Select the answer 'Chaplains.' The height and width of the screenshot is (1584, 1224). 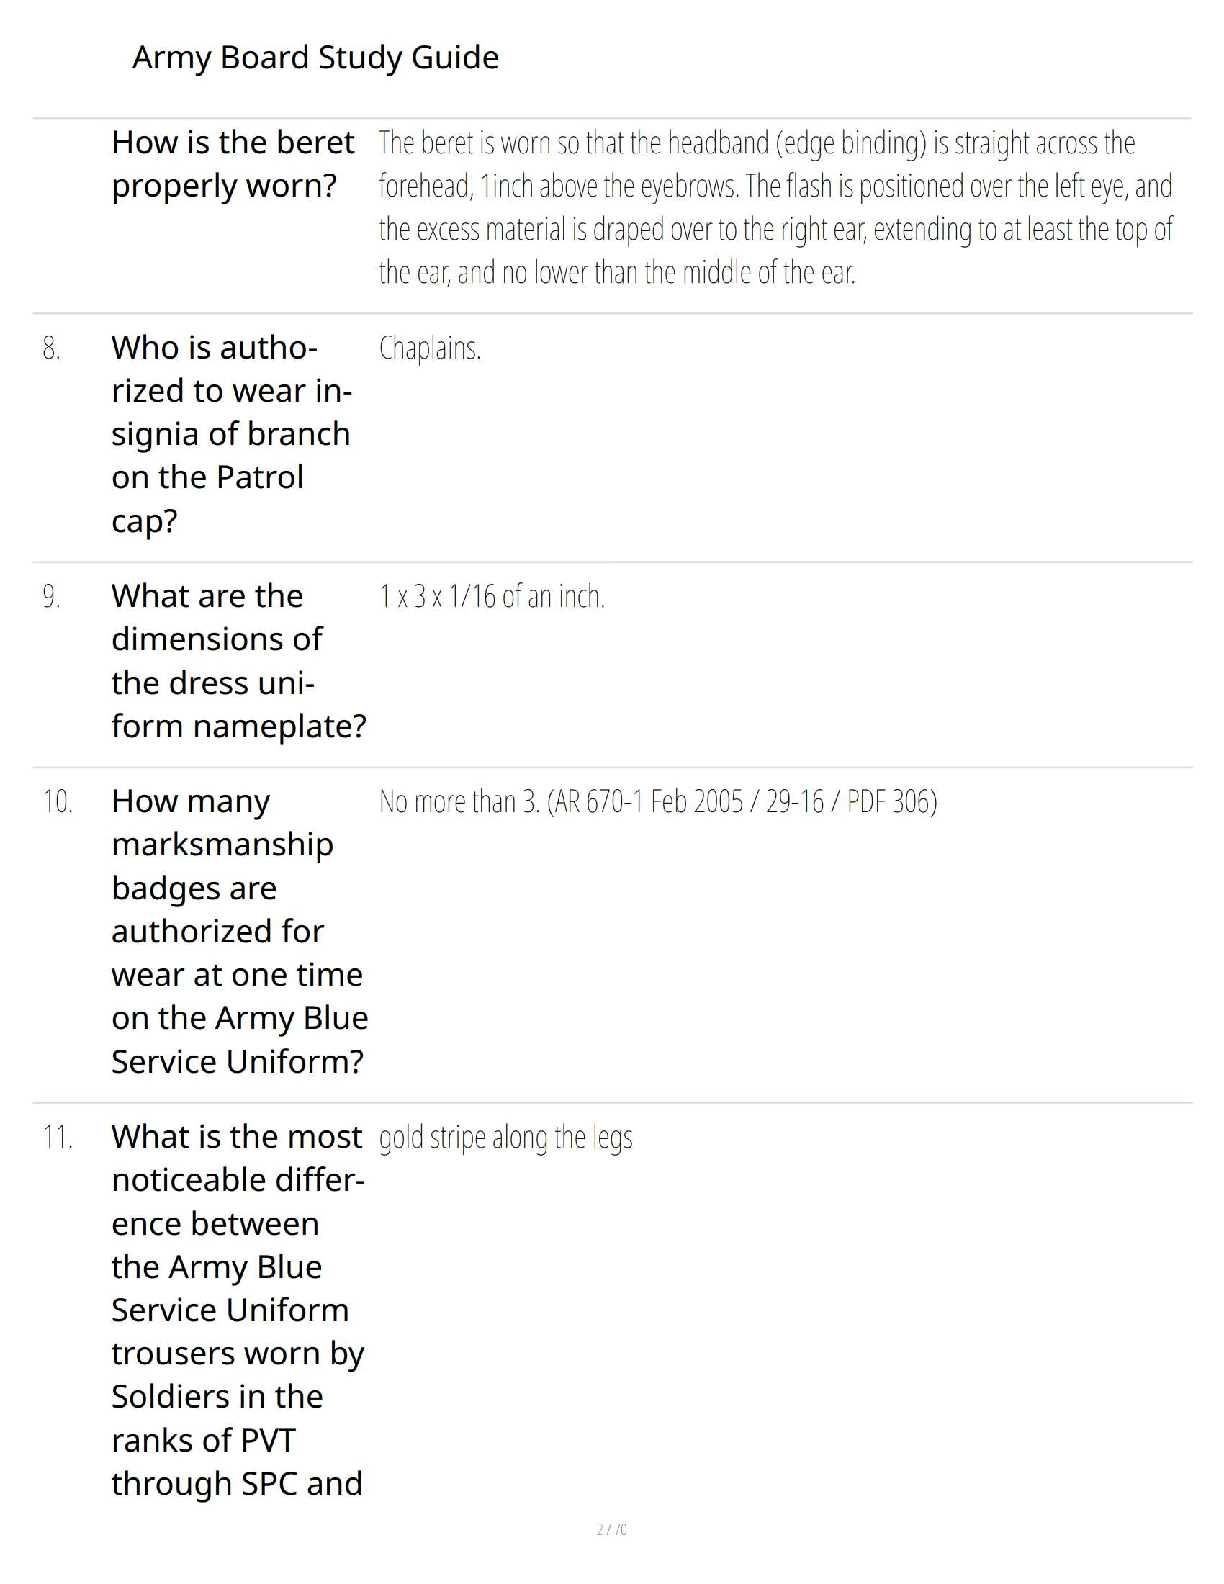point(430,349)
